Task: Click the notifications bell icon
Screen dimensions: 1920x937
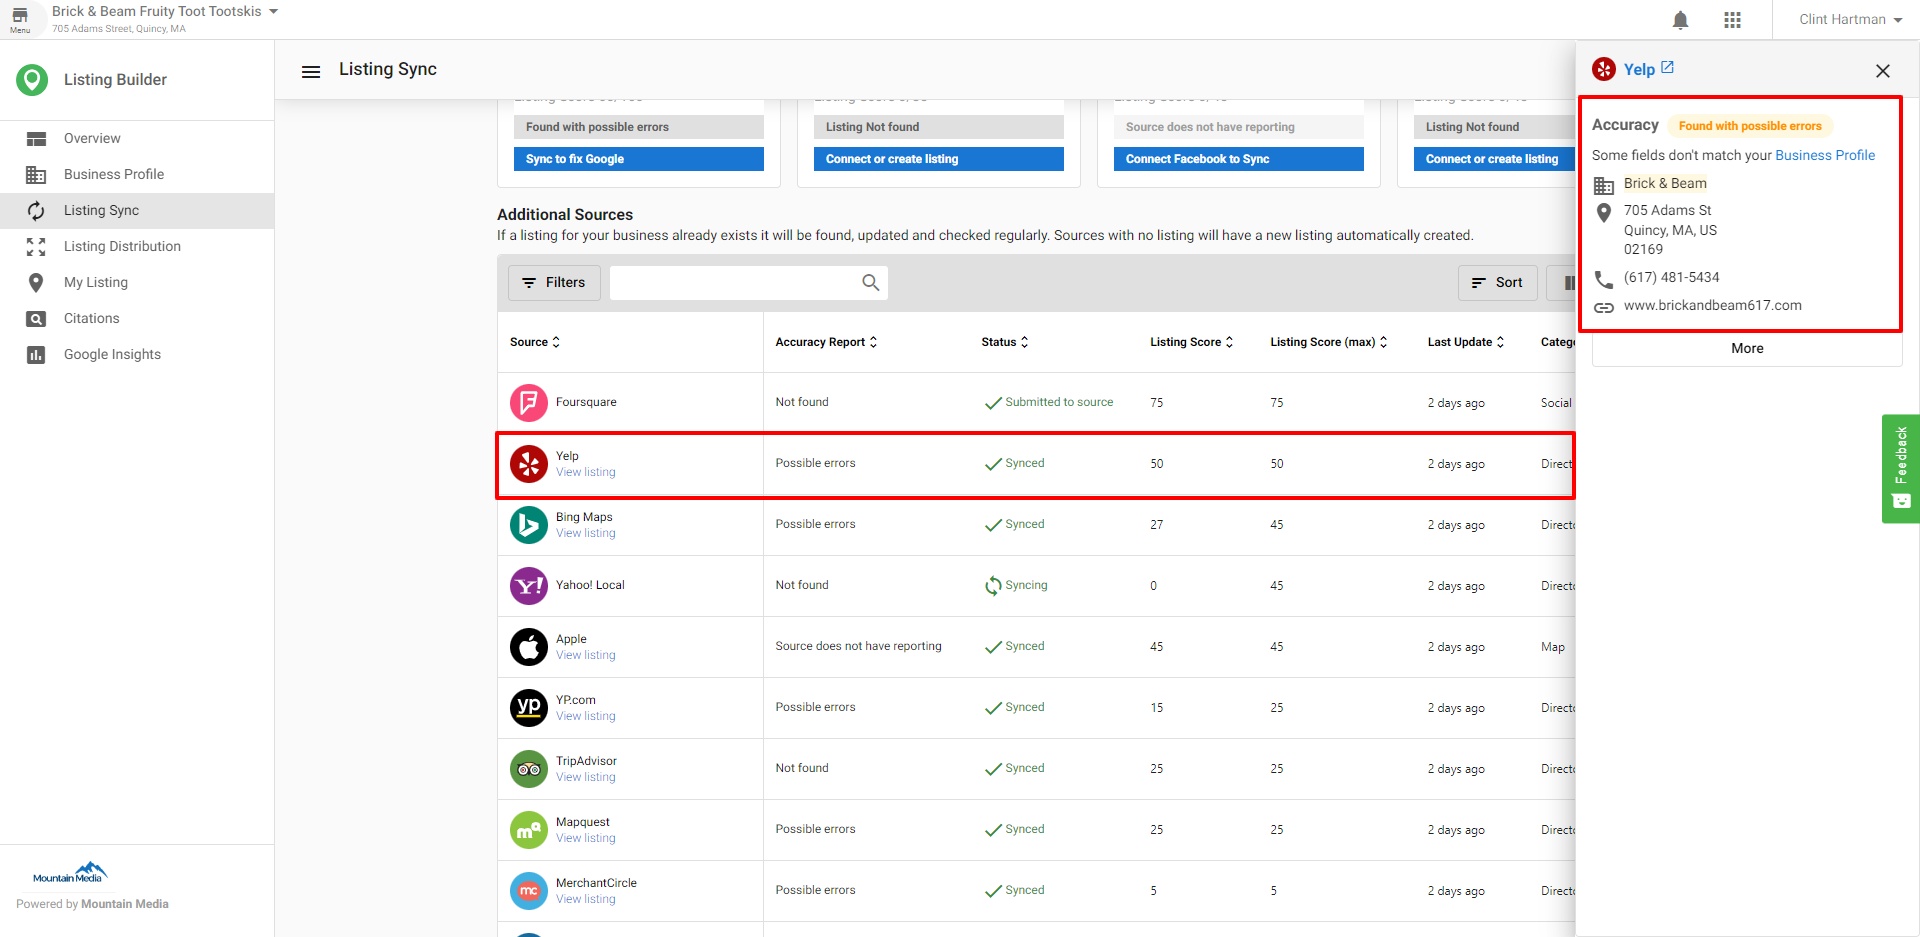Action: (1680, 20)
